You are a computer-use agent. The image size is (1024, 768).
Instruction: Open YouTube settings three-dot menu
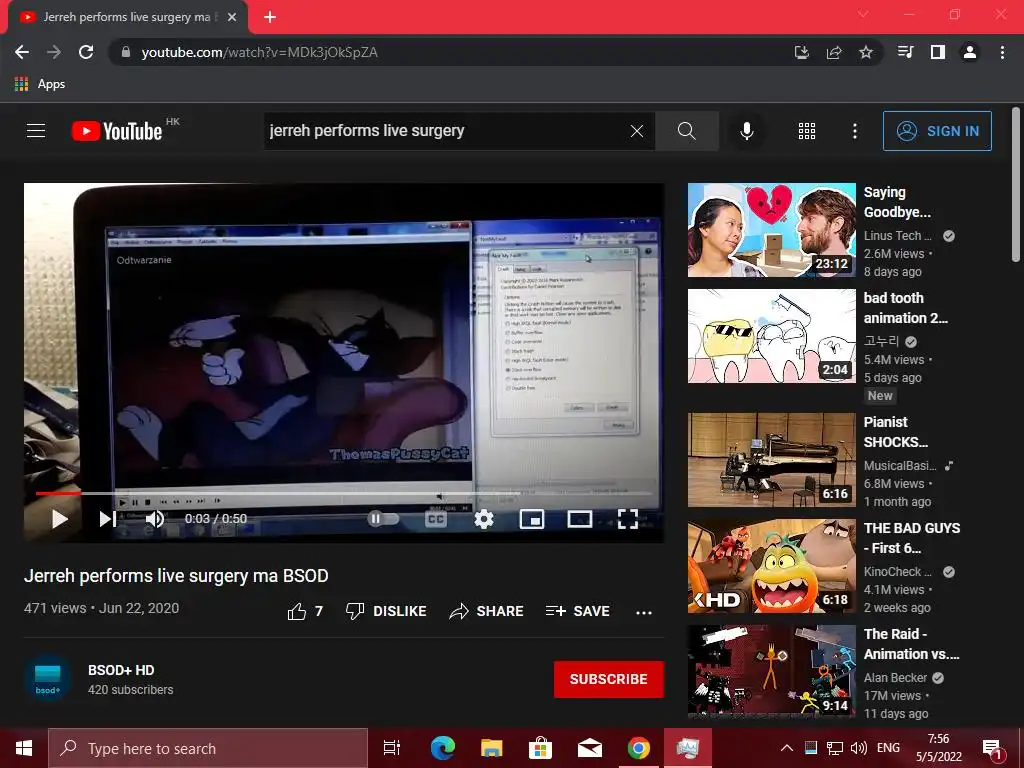coord(854,131)
